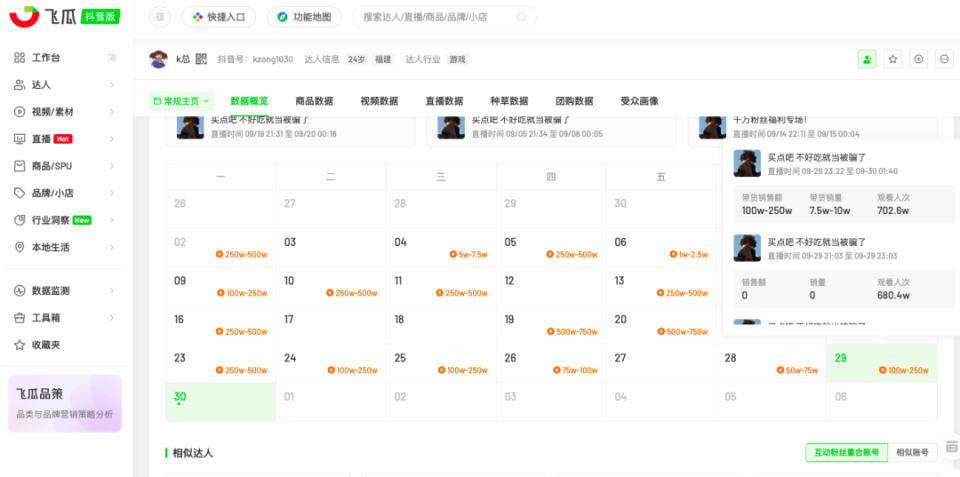Expand the 直播 sidebar menu
Screen dimensions: 960x477
tap(66, 139)
